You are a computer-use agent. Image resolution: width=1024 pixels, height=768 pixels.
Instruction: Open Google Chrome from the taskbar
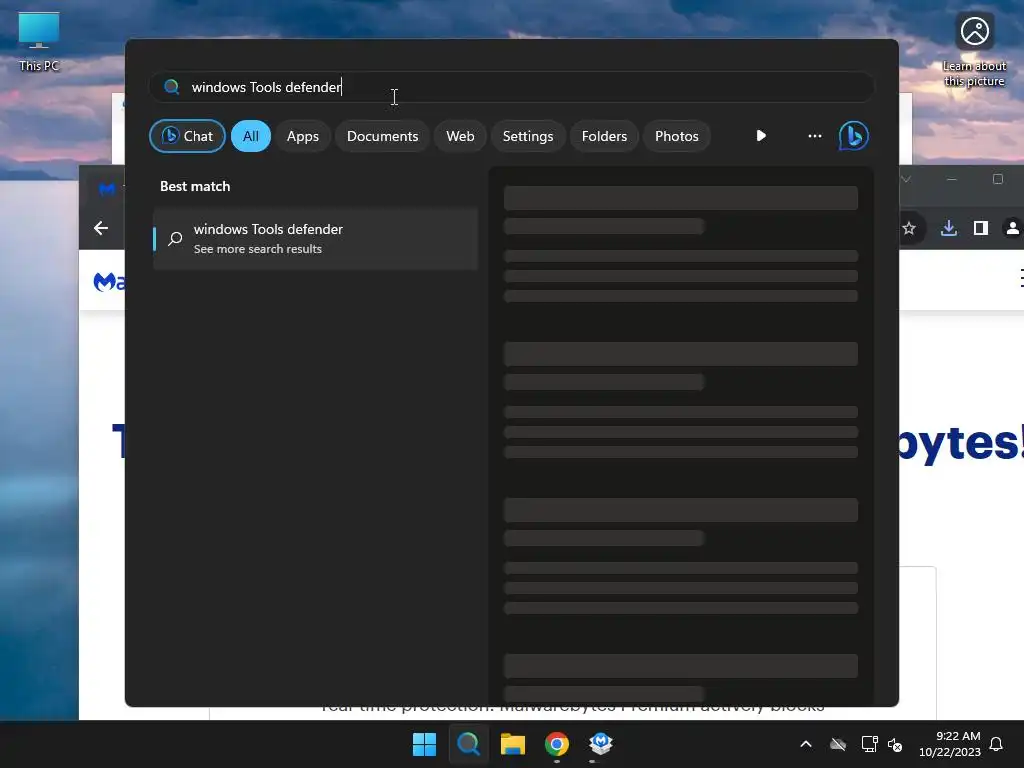tap(557, 744)
